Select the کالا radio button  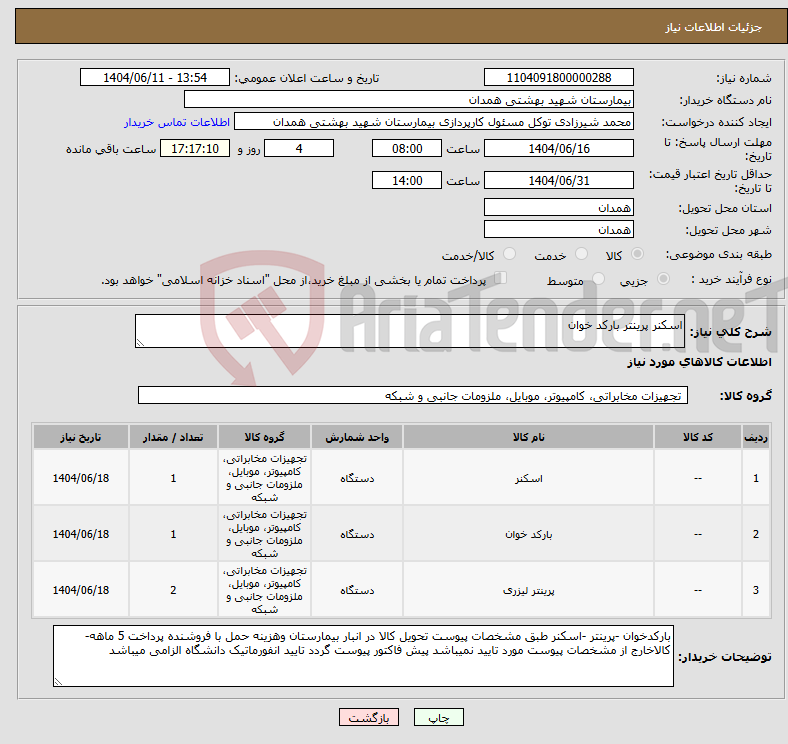click(637, 254)
